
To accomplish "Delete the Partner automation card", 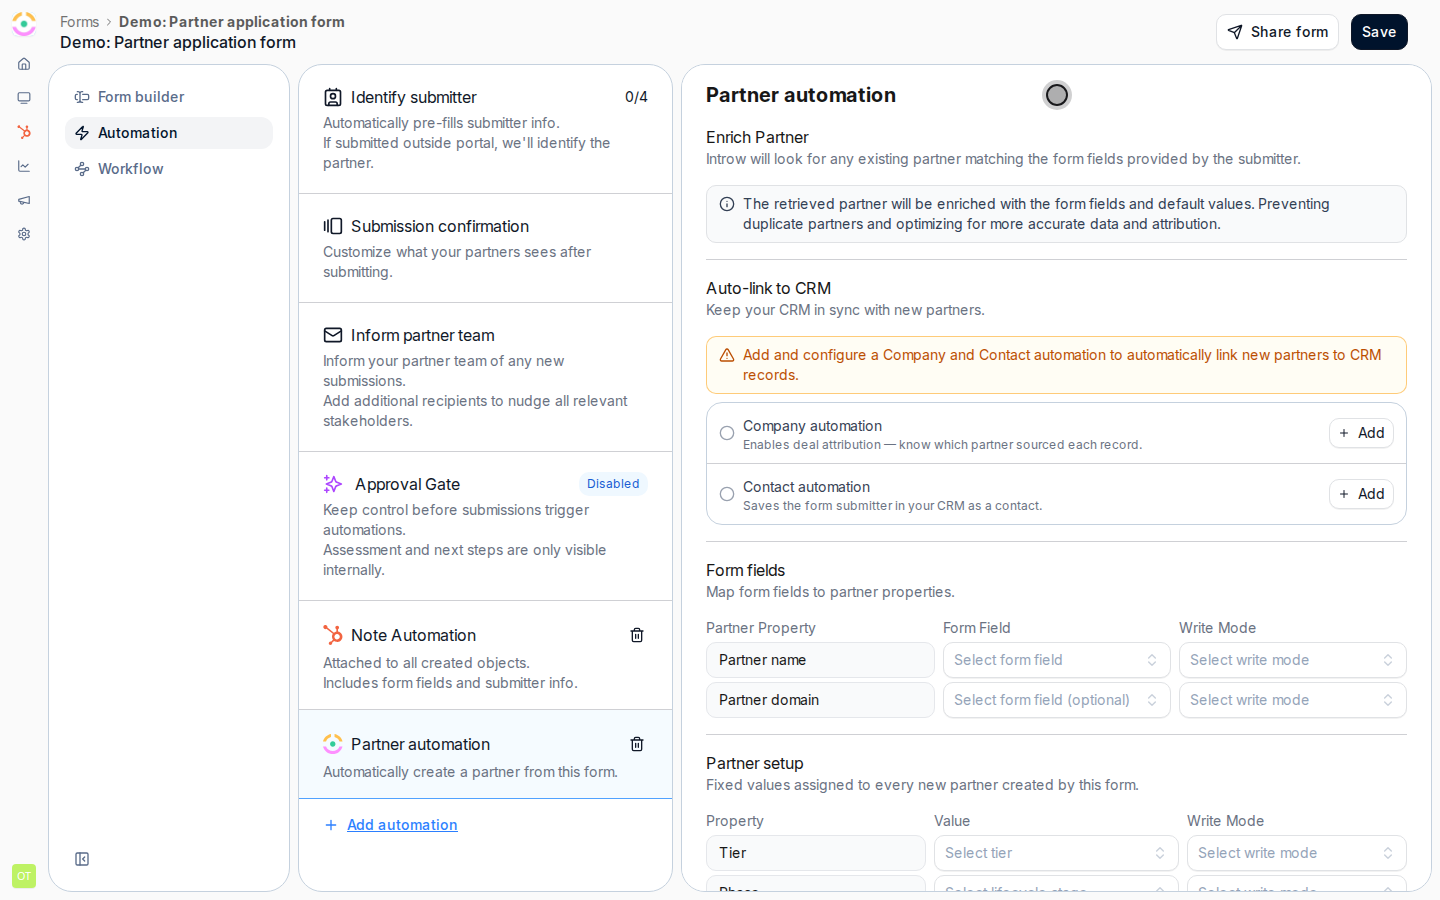I will click(637, 744).
